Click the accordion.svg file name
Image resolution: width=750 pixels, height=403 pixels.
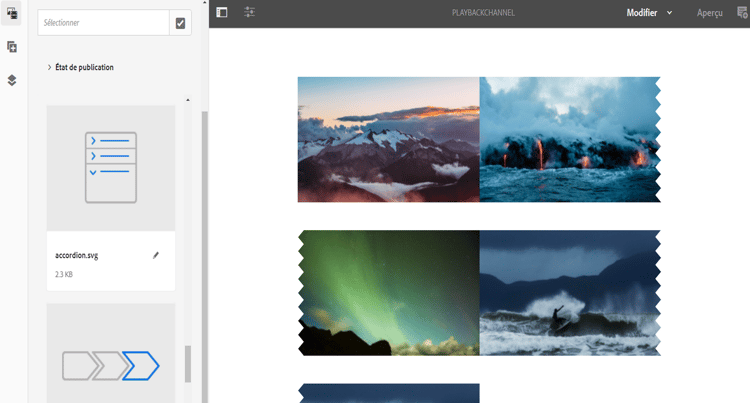pyautogui.click(x=77, y=255)
